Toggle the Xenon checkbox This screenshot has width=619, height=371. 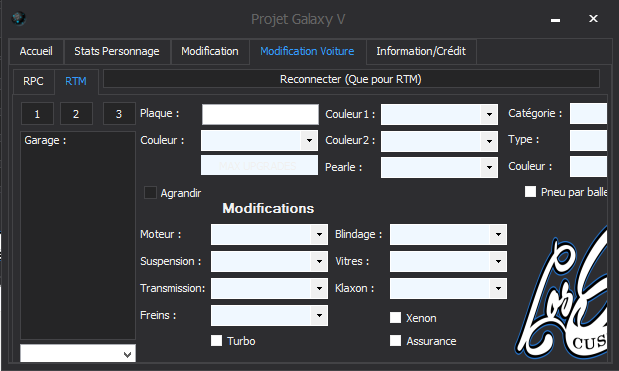coord(395,318)
